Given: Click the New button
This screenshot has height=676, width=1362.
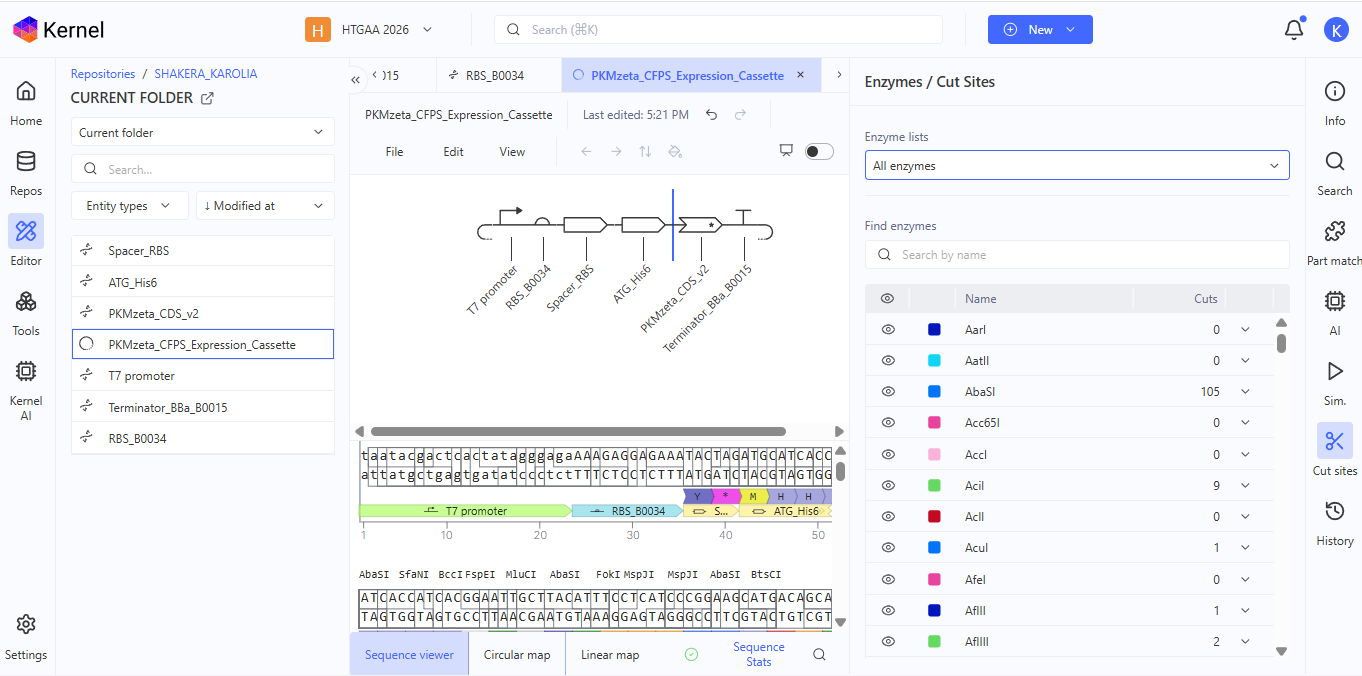Looking at the screenshot, I should (1040, 30).
